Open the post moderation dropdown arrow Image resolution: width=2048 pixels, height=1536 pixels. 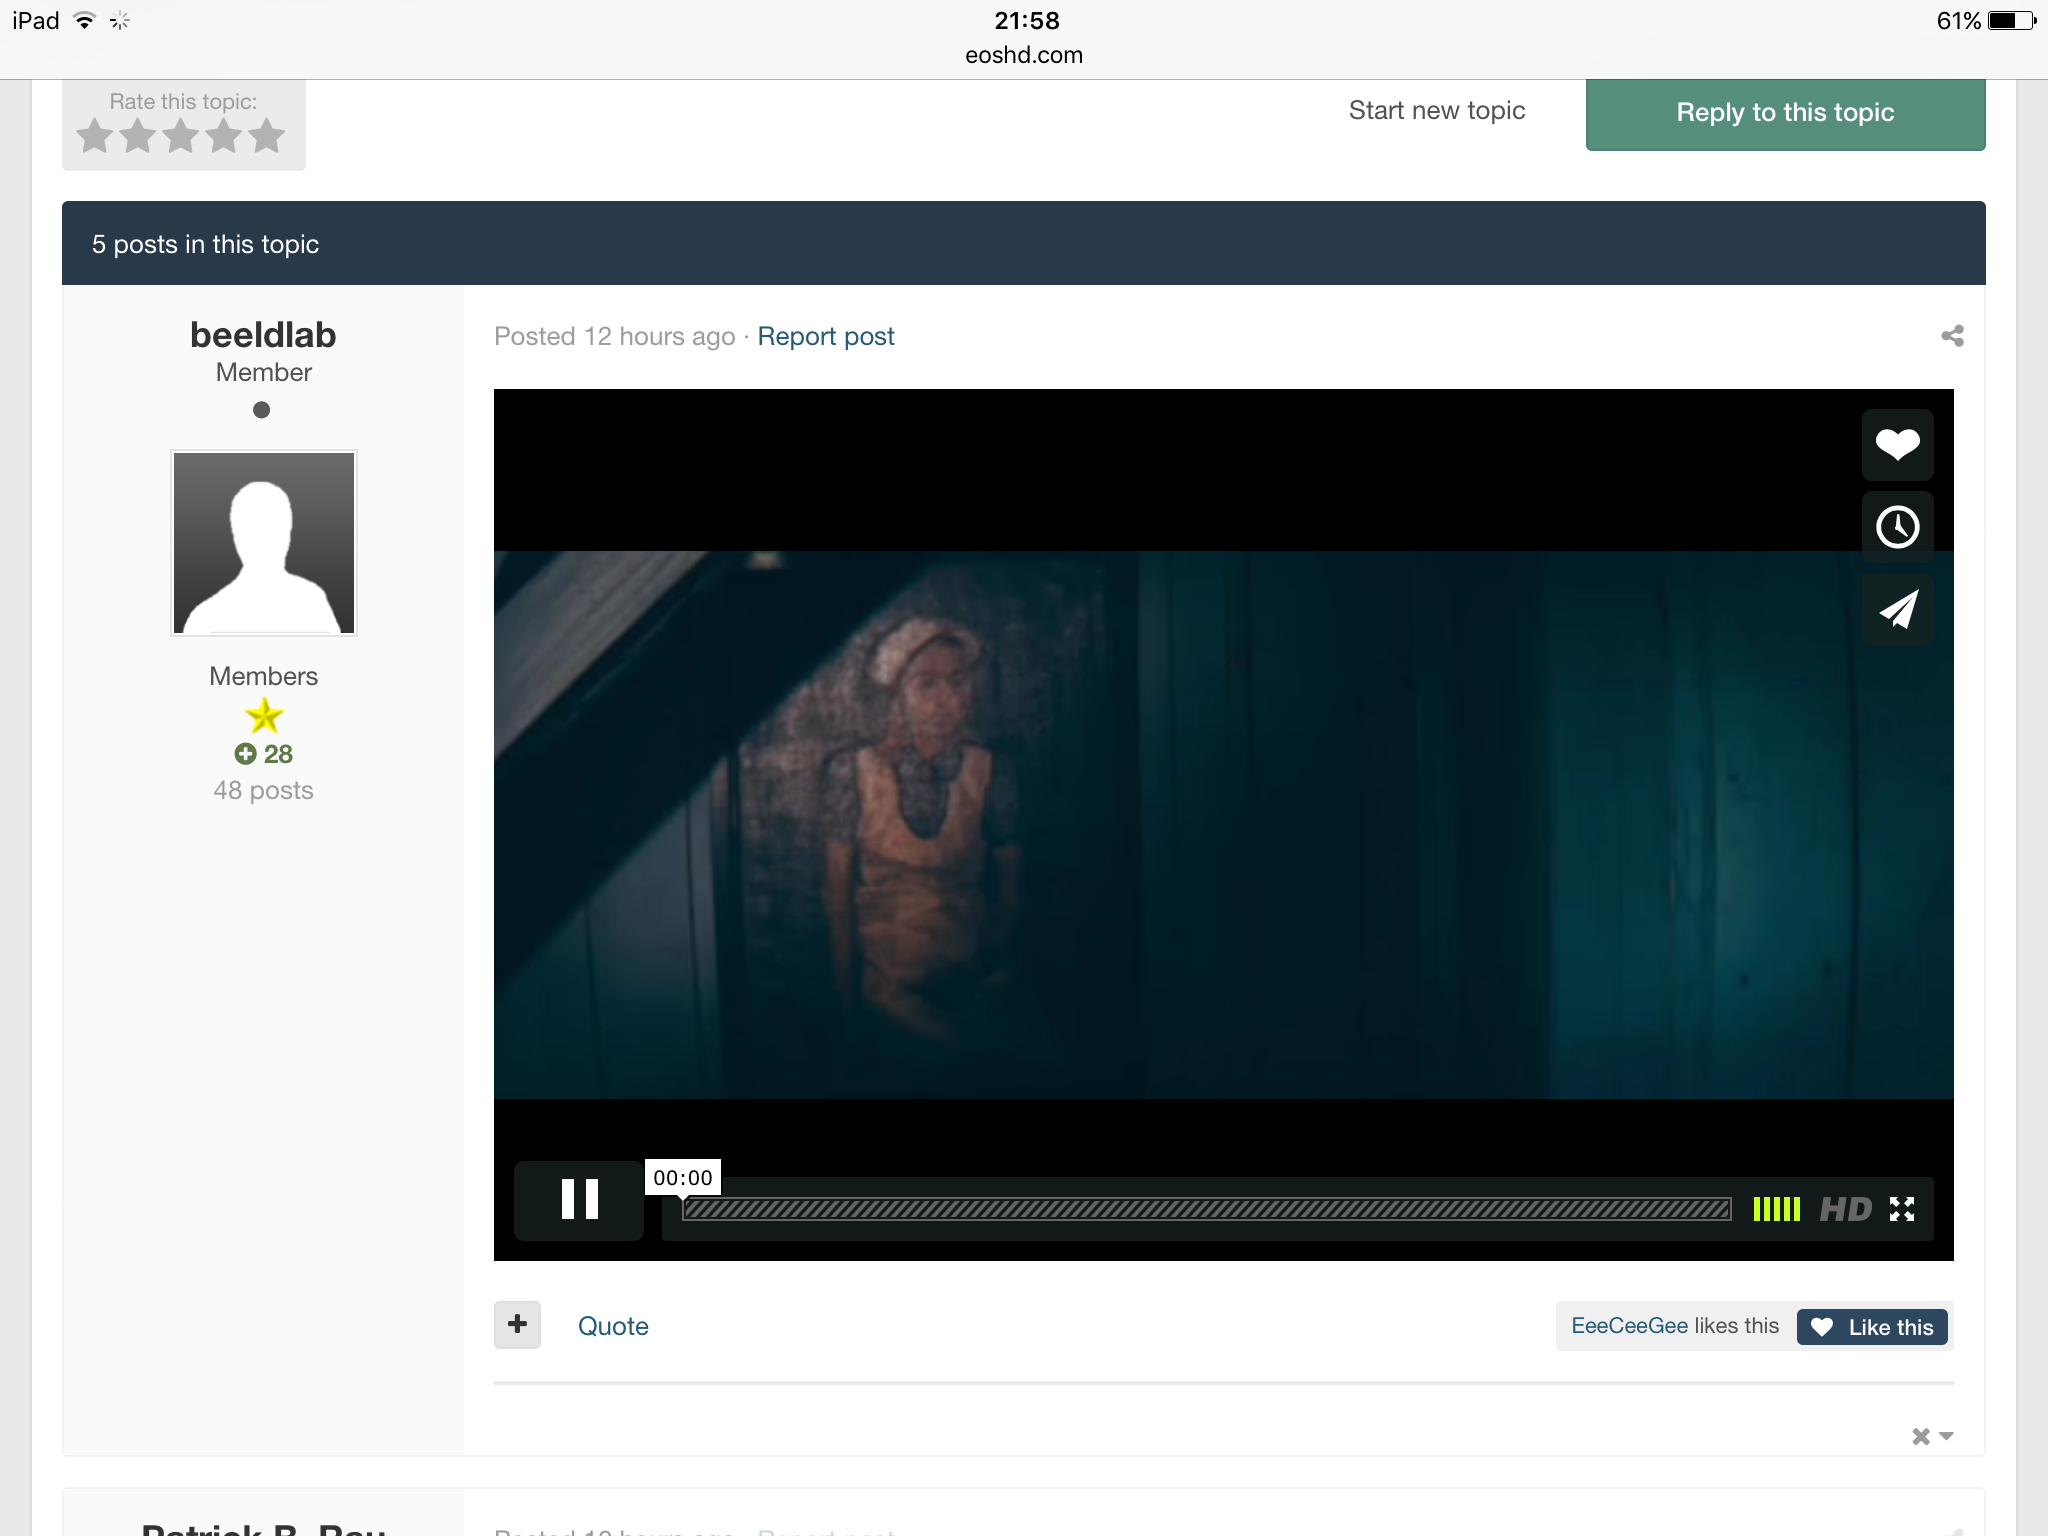pos(1945,1436)
